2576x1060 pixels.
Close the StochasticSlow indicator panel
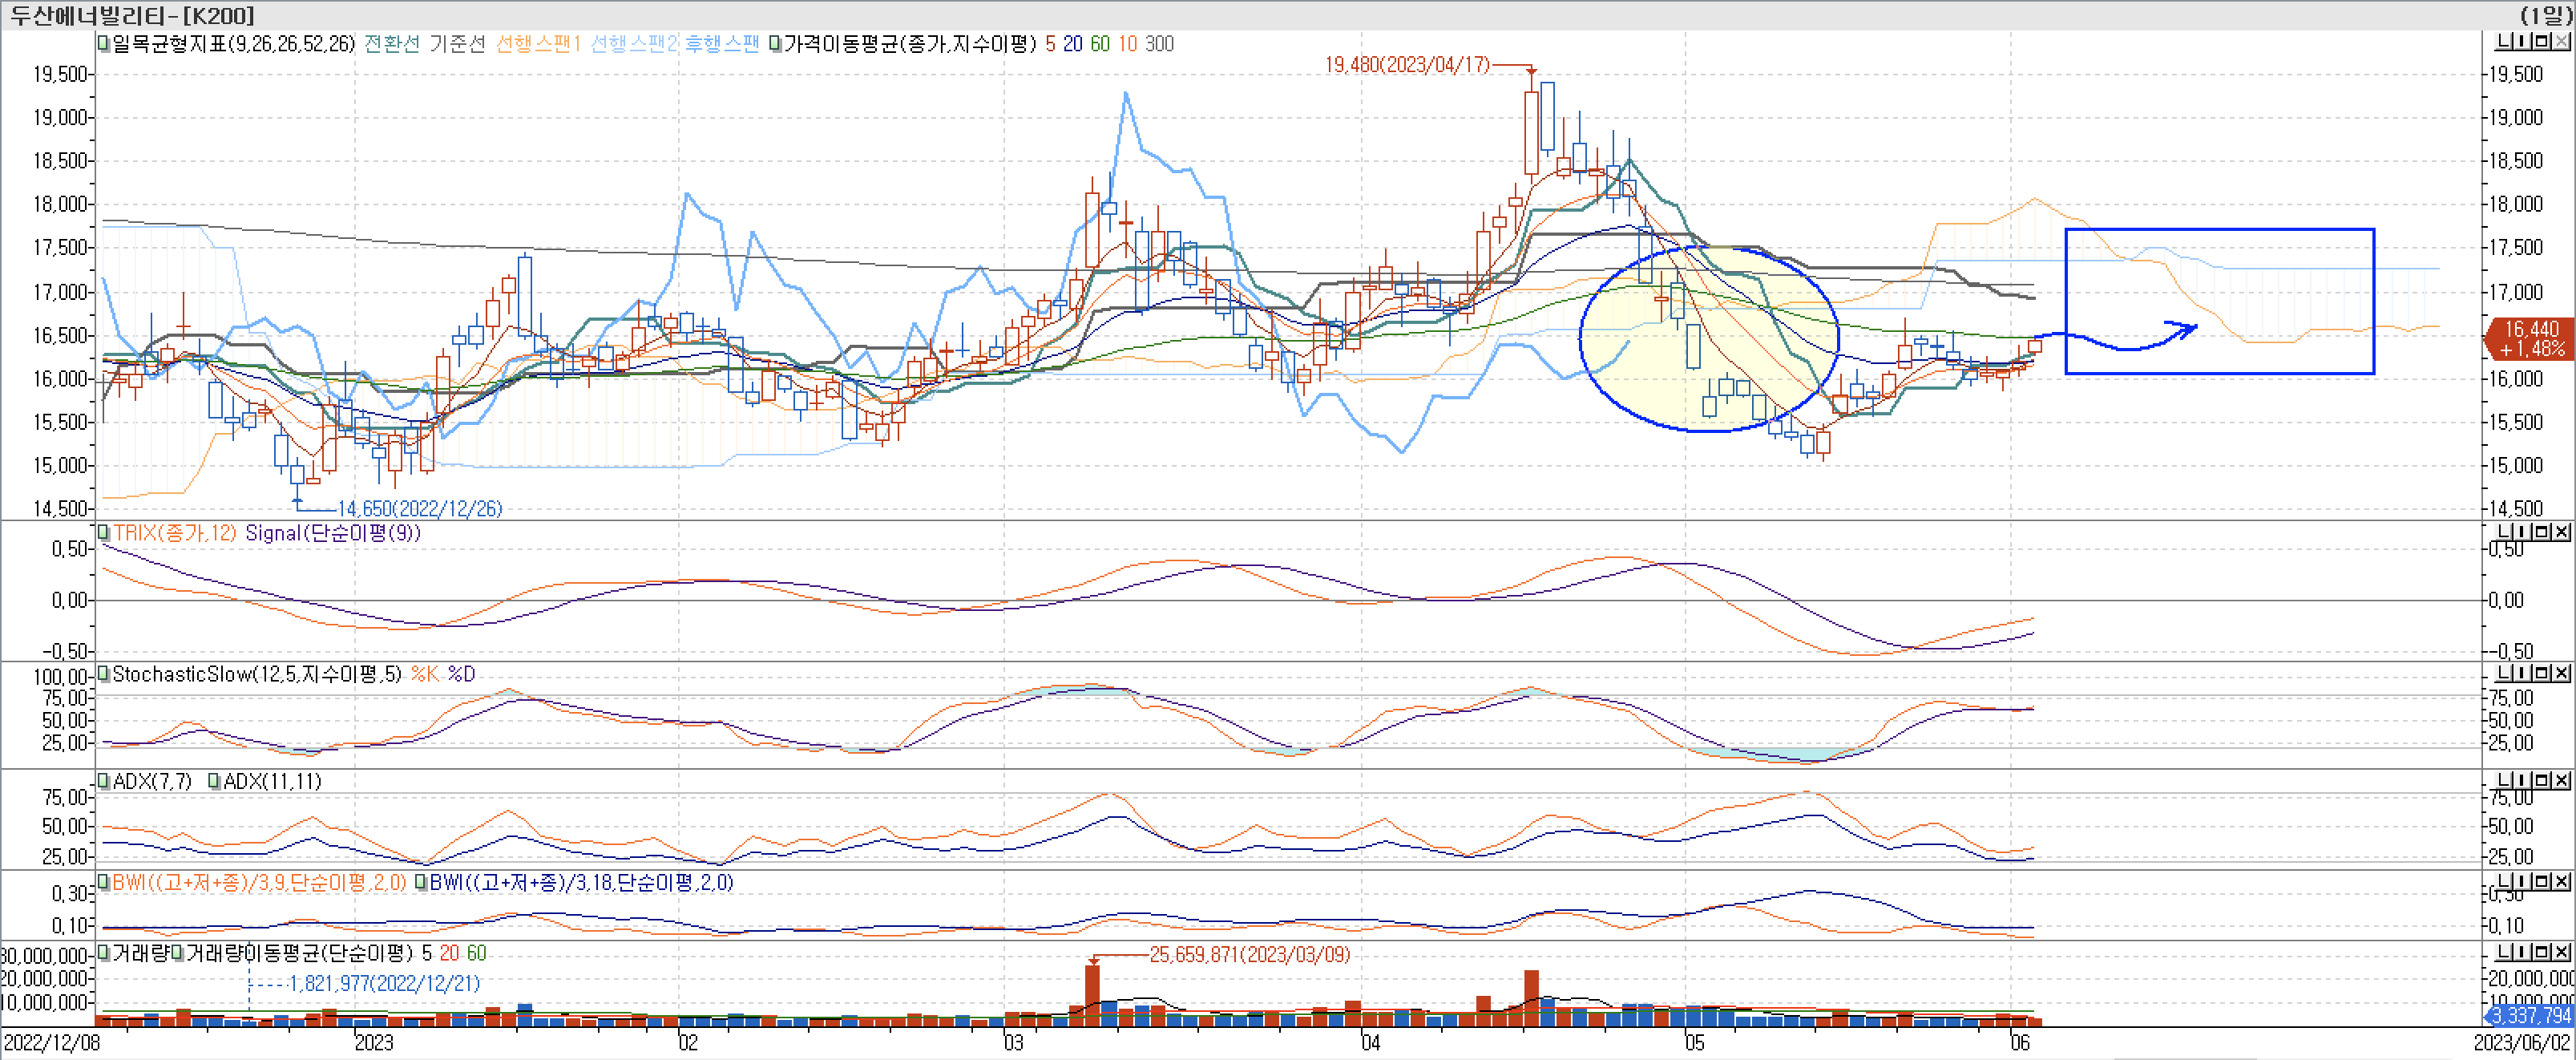click(2562, 673)
